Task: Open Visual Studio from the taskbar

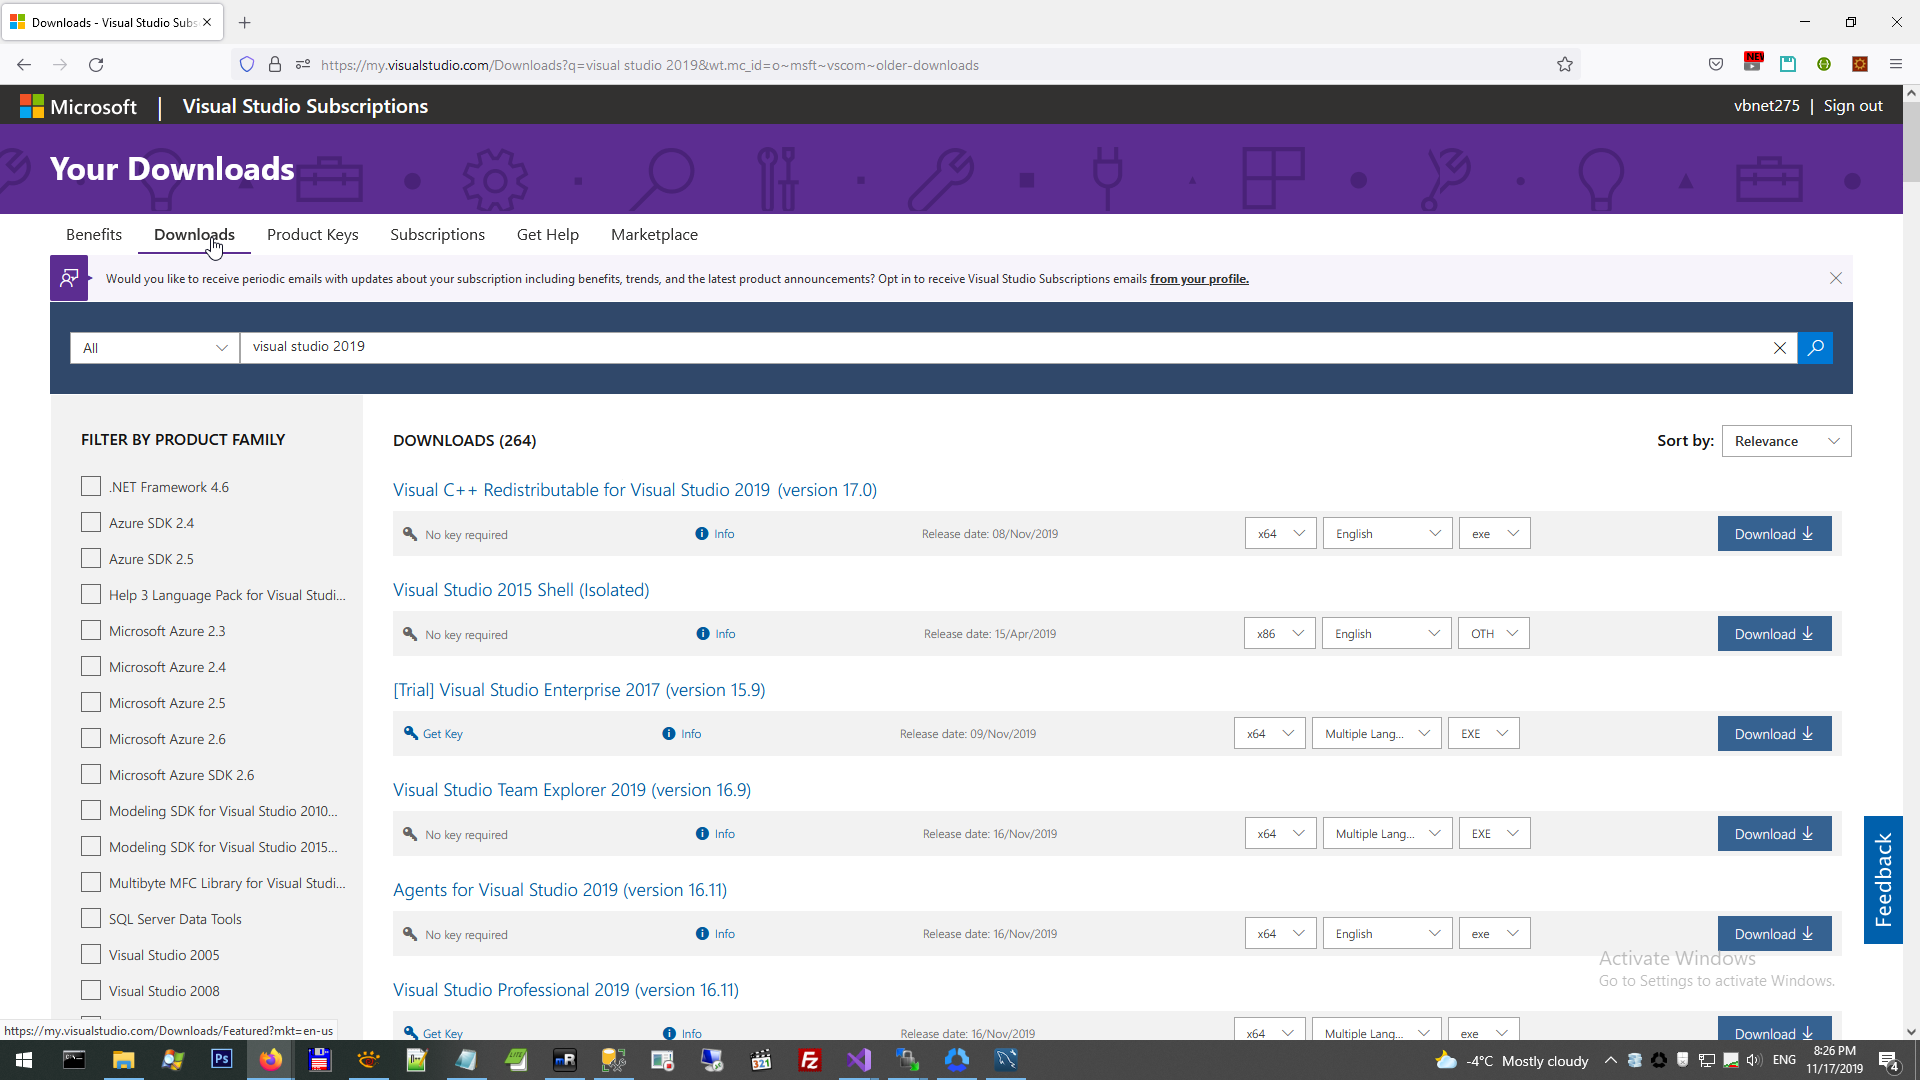Action: coord(859,1060)
